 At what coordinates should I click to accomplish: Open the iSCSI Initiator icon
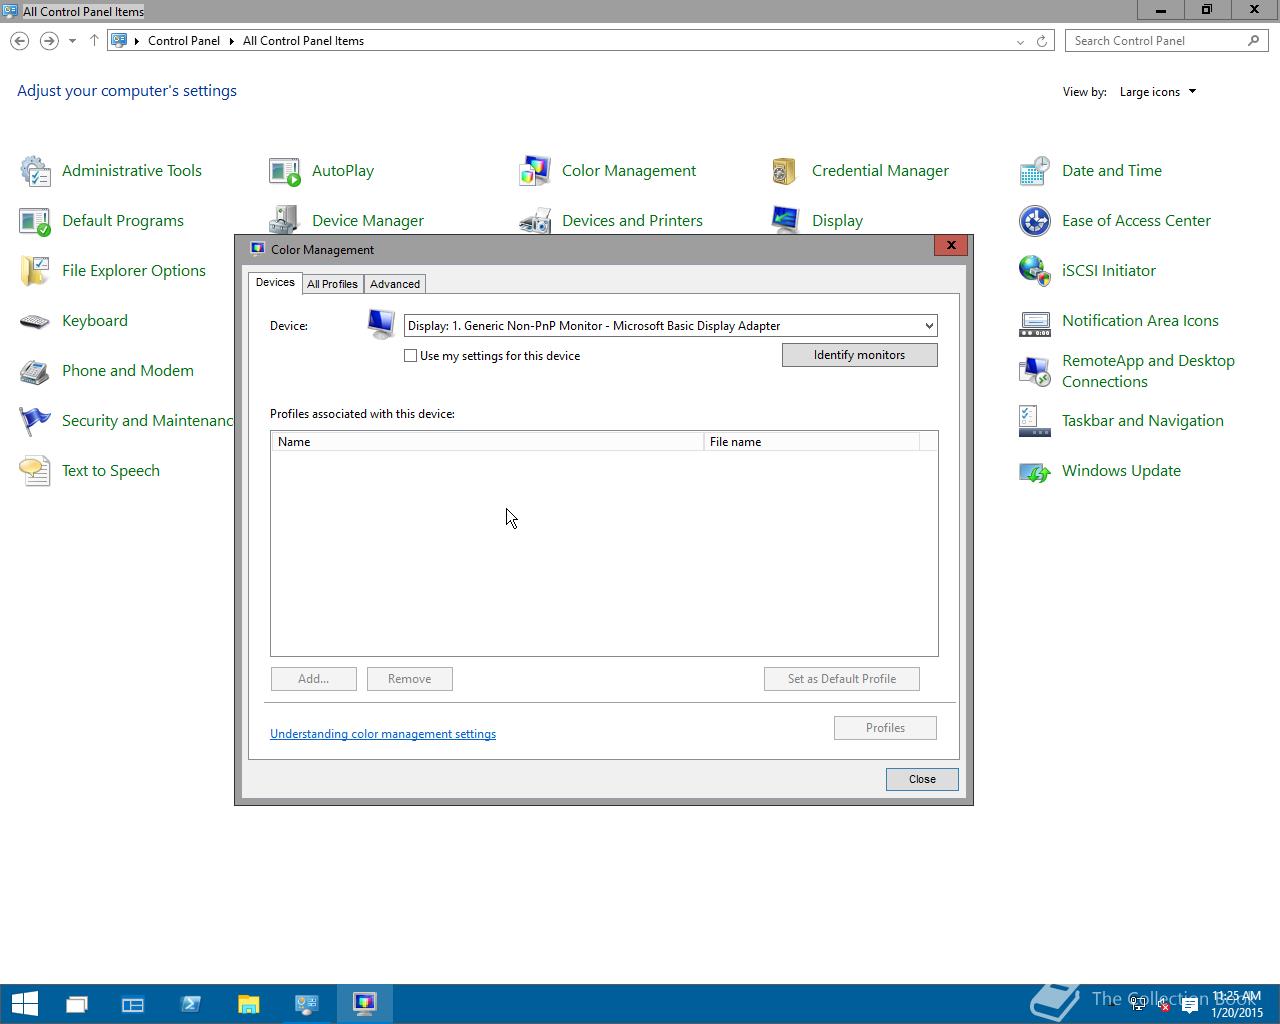click(1035, 271)
